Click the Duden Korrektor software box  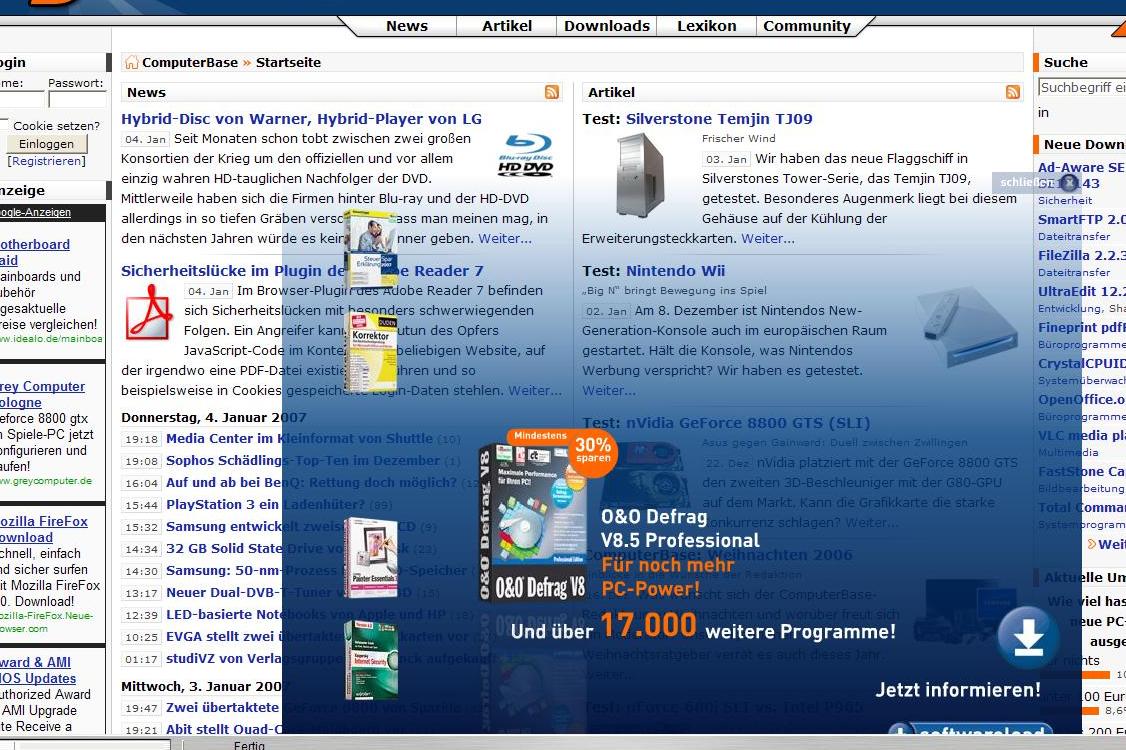point(371,352)
